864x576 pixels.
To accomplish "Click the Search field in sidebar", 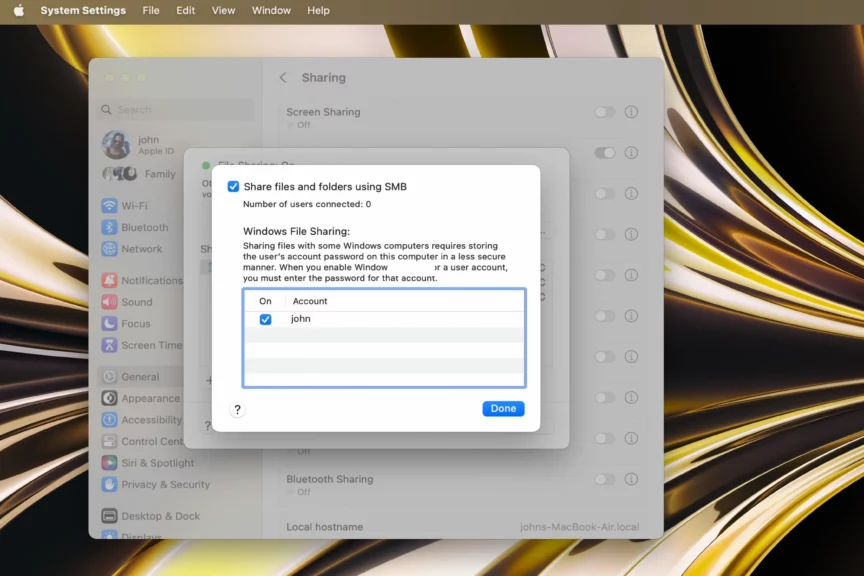I will tap(176, 109).
